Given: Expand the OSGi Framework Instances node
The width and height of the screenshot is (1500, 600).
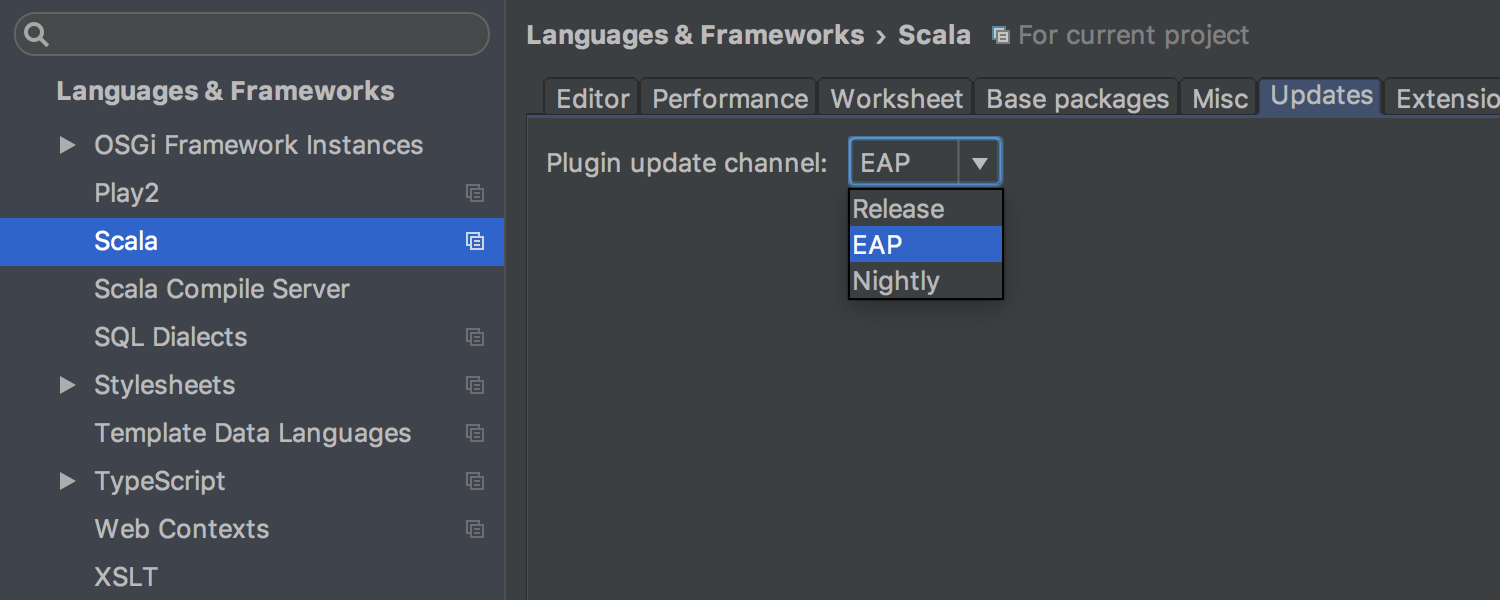Looking at the screenshot, I should click(67, 145).
